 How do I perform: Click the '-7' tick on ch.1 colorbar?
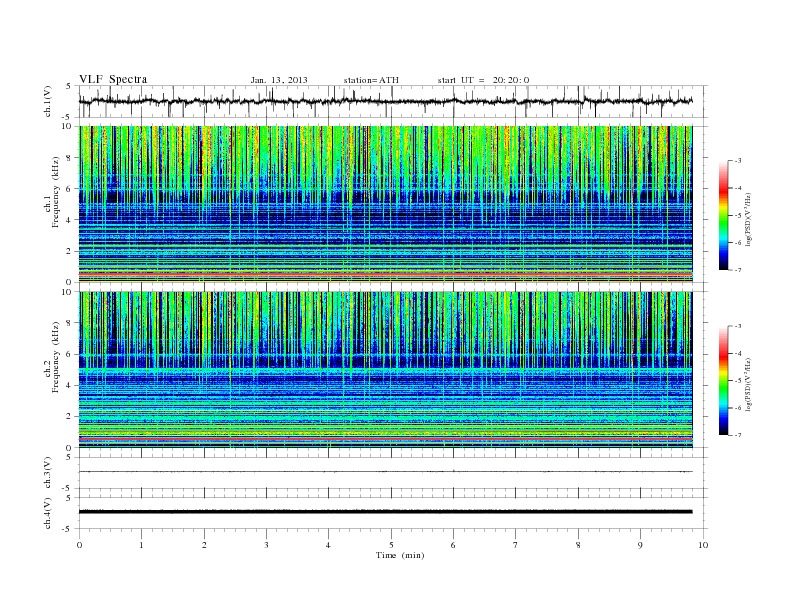[738, 270]
